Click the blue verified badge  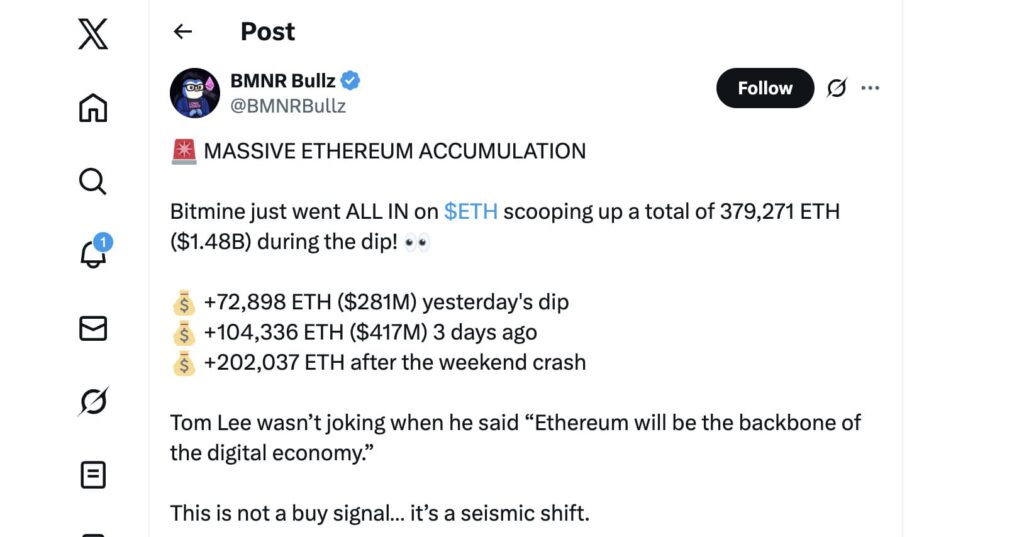click(352, 81)
